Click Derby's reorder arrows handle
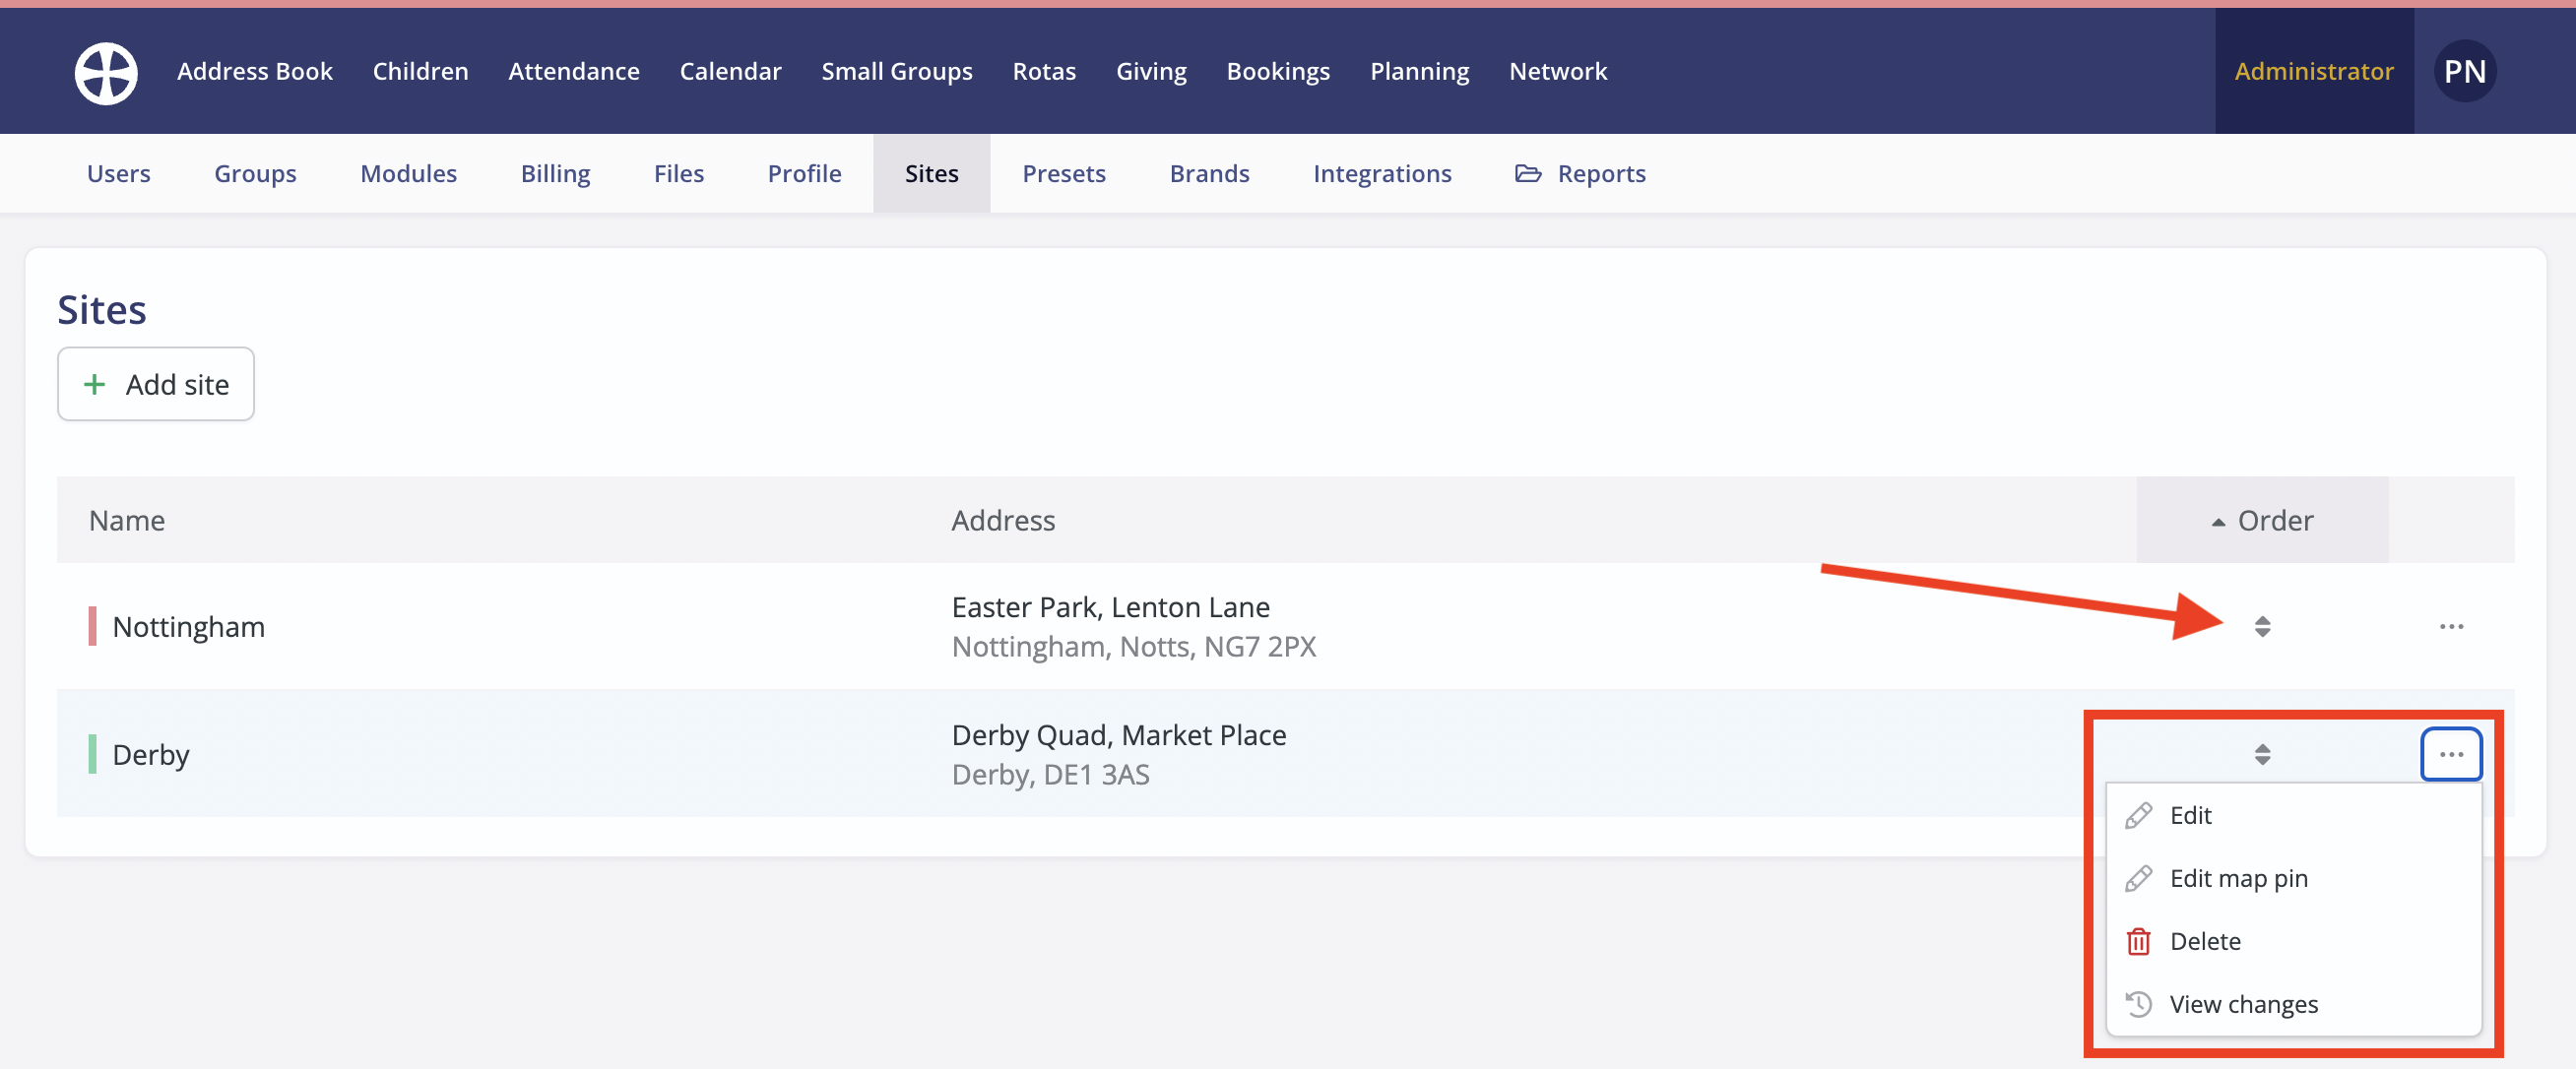 pyautogui.click(x=2262, y=754)
